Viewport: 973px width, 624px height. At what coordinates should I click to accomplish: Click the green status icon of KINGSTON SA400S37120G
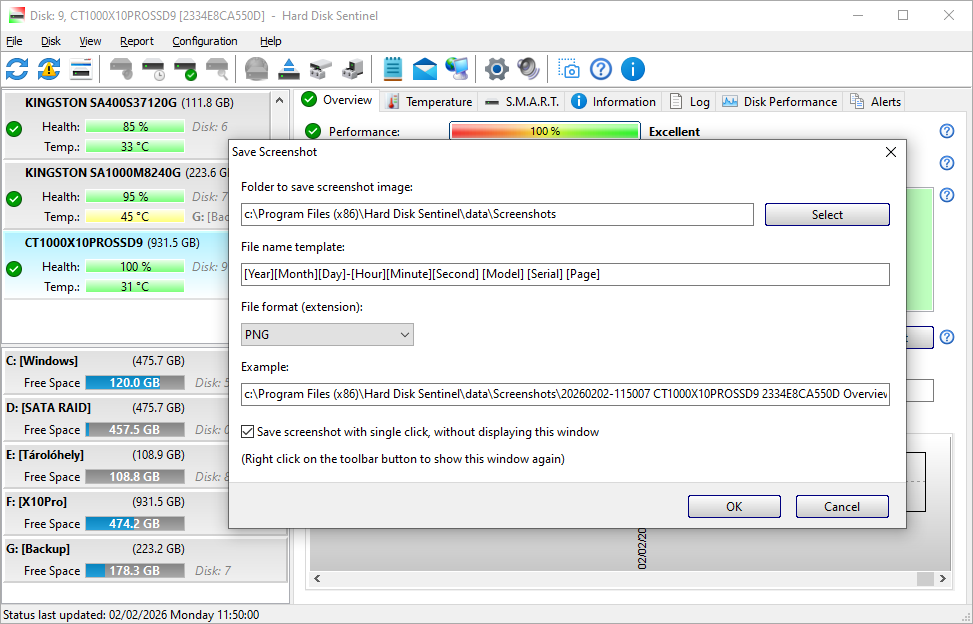(x=14, y=129)
